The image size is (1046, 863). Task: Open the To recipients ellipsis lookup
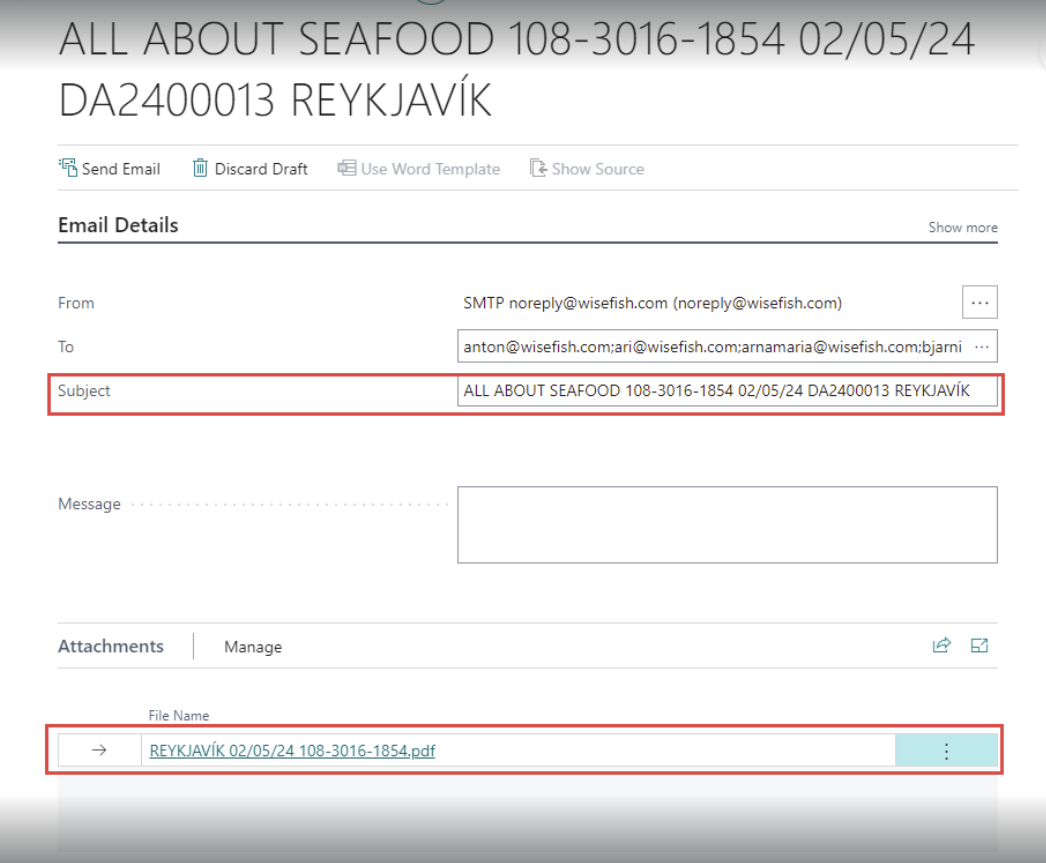tap(981, 346)
